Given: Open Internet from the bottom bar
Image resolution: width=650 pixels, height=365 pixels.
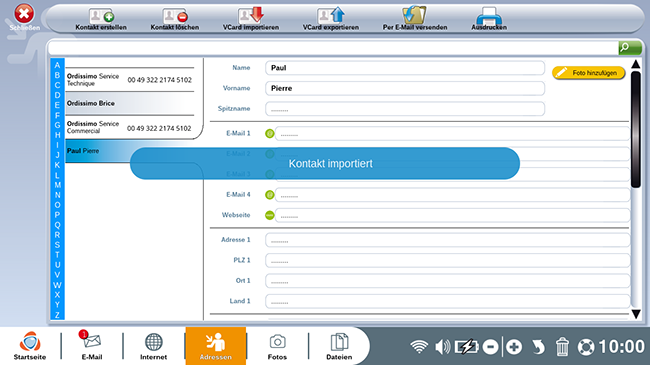Looking at the screenshot, I should click(x=153, y=346).
